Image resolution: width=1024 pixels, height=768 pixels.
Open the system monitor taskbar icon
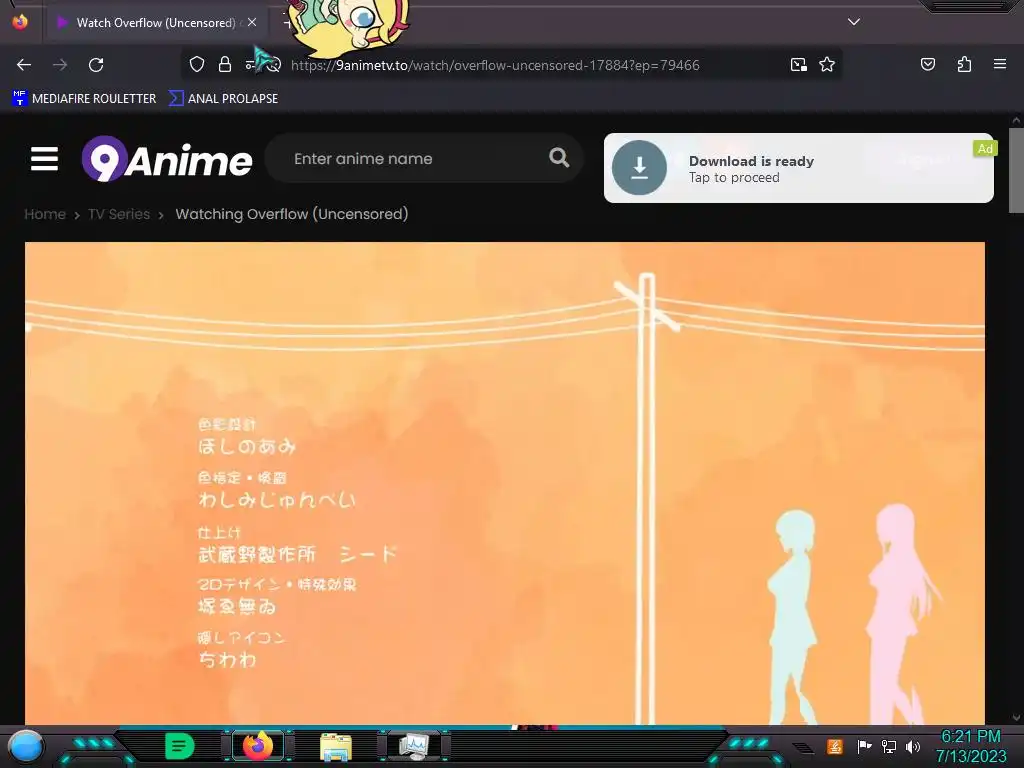click(x=414, y=746)
